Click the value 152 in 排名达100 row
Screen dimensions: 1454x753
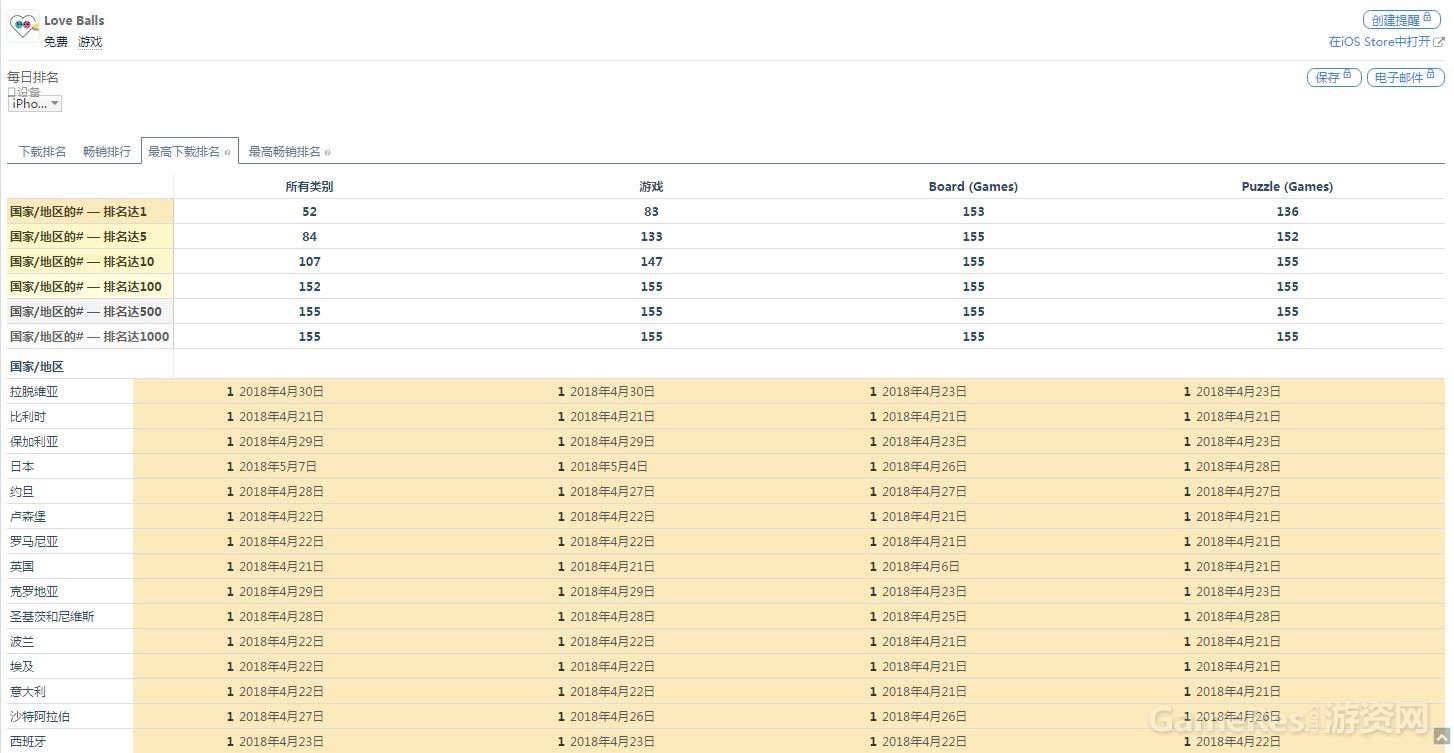click(310, 287)
